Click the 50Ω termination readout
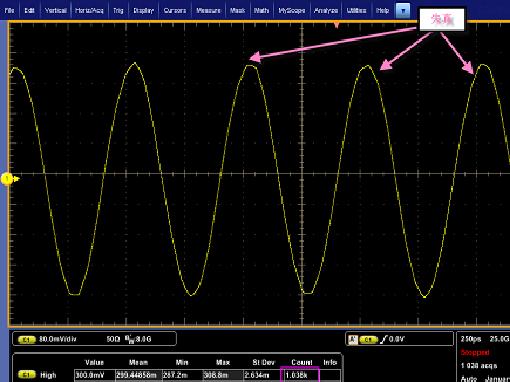 [113, 339]
